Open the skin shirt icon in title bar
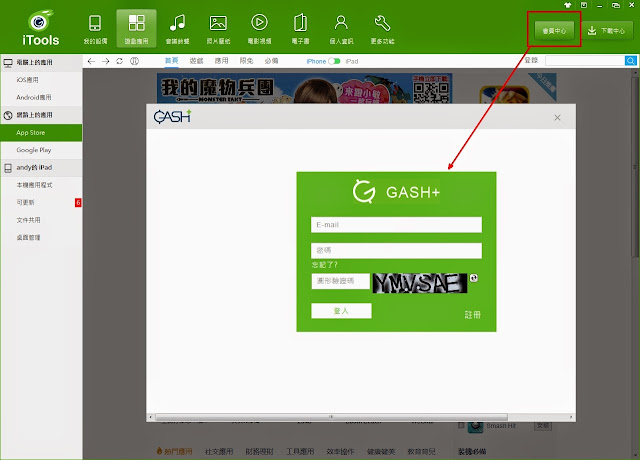Viewport: 640px width, 460px height. 567,5
